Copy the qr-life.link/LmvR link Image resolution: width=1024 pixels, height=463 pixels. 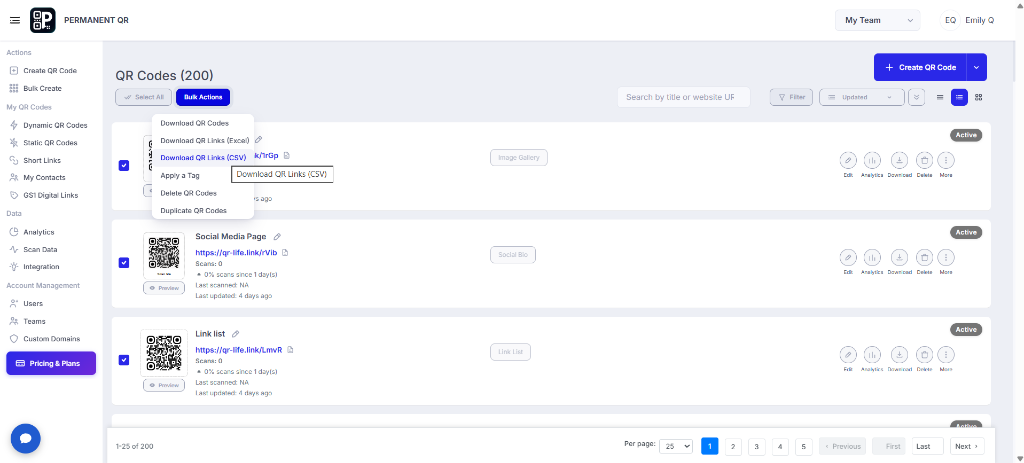(290, 349)
